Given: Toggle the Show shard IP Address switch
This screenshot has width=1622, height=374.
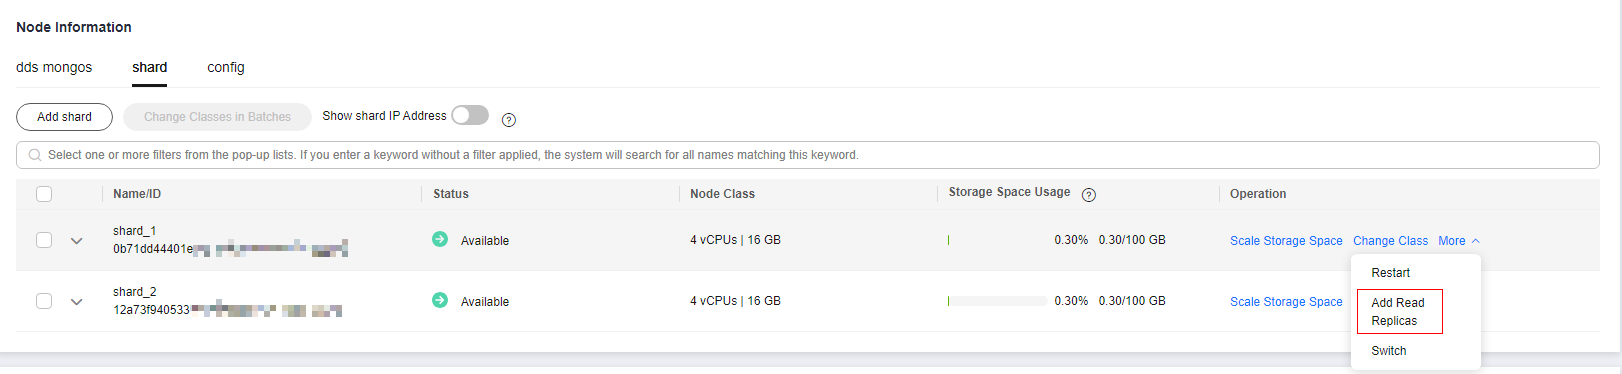Looking at the screenshot, I should pyautogui.click(x=470, y=115).
